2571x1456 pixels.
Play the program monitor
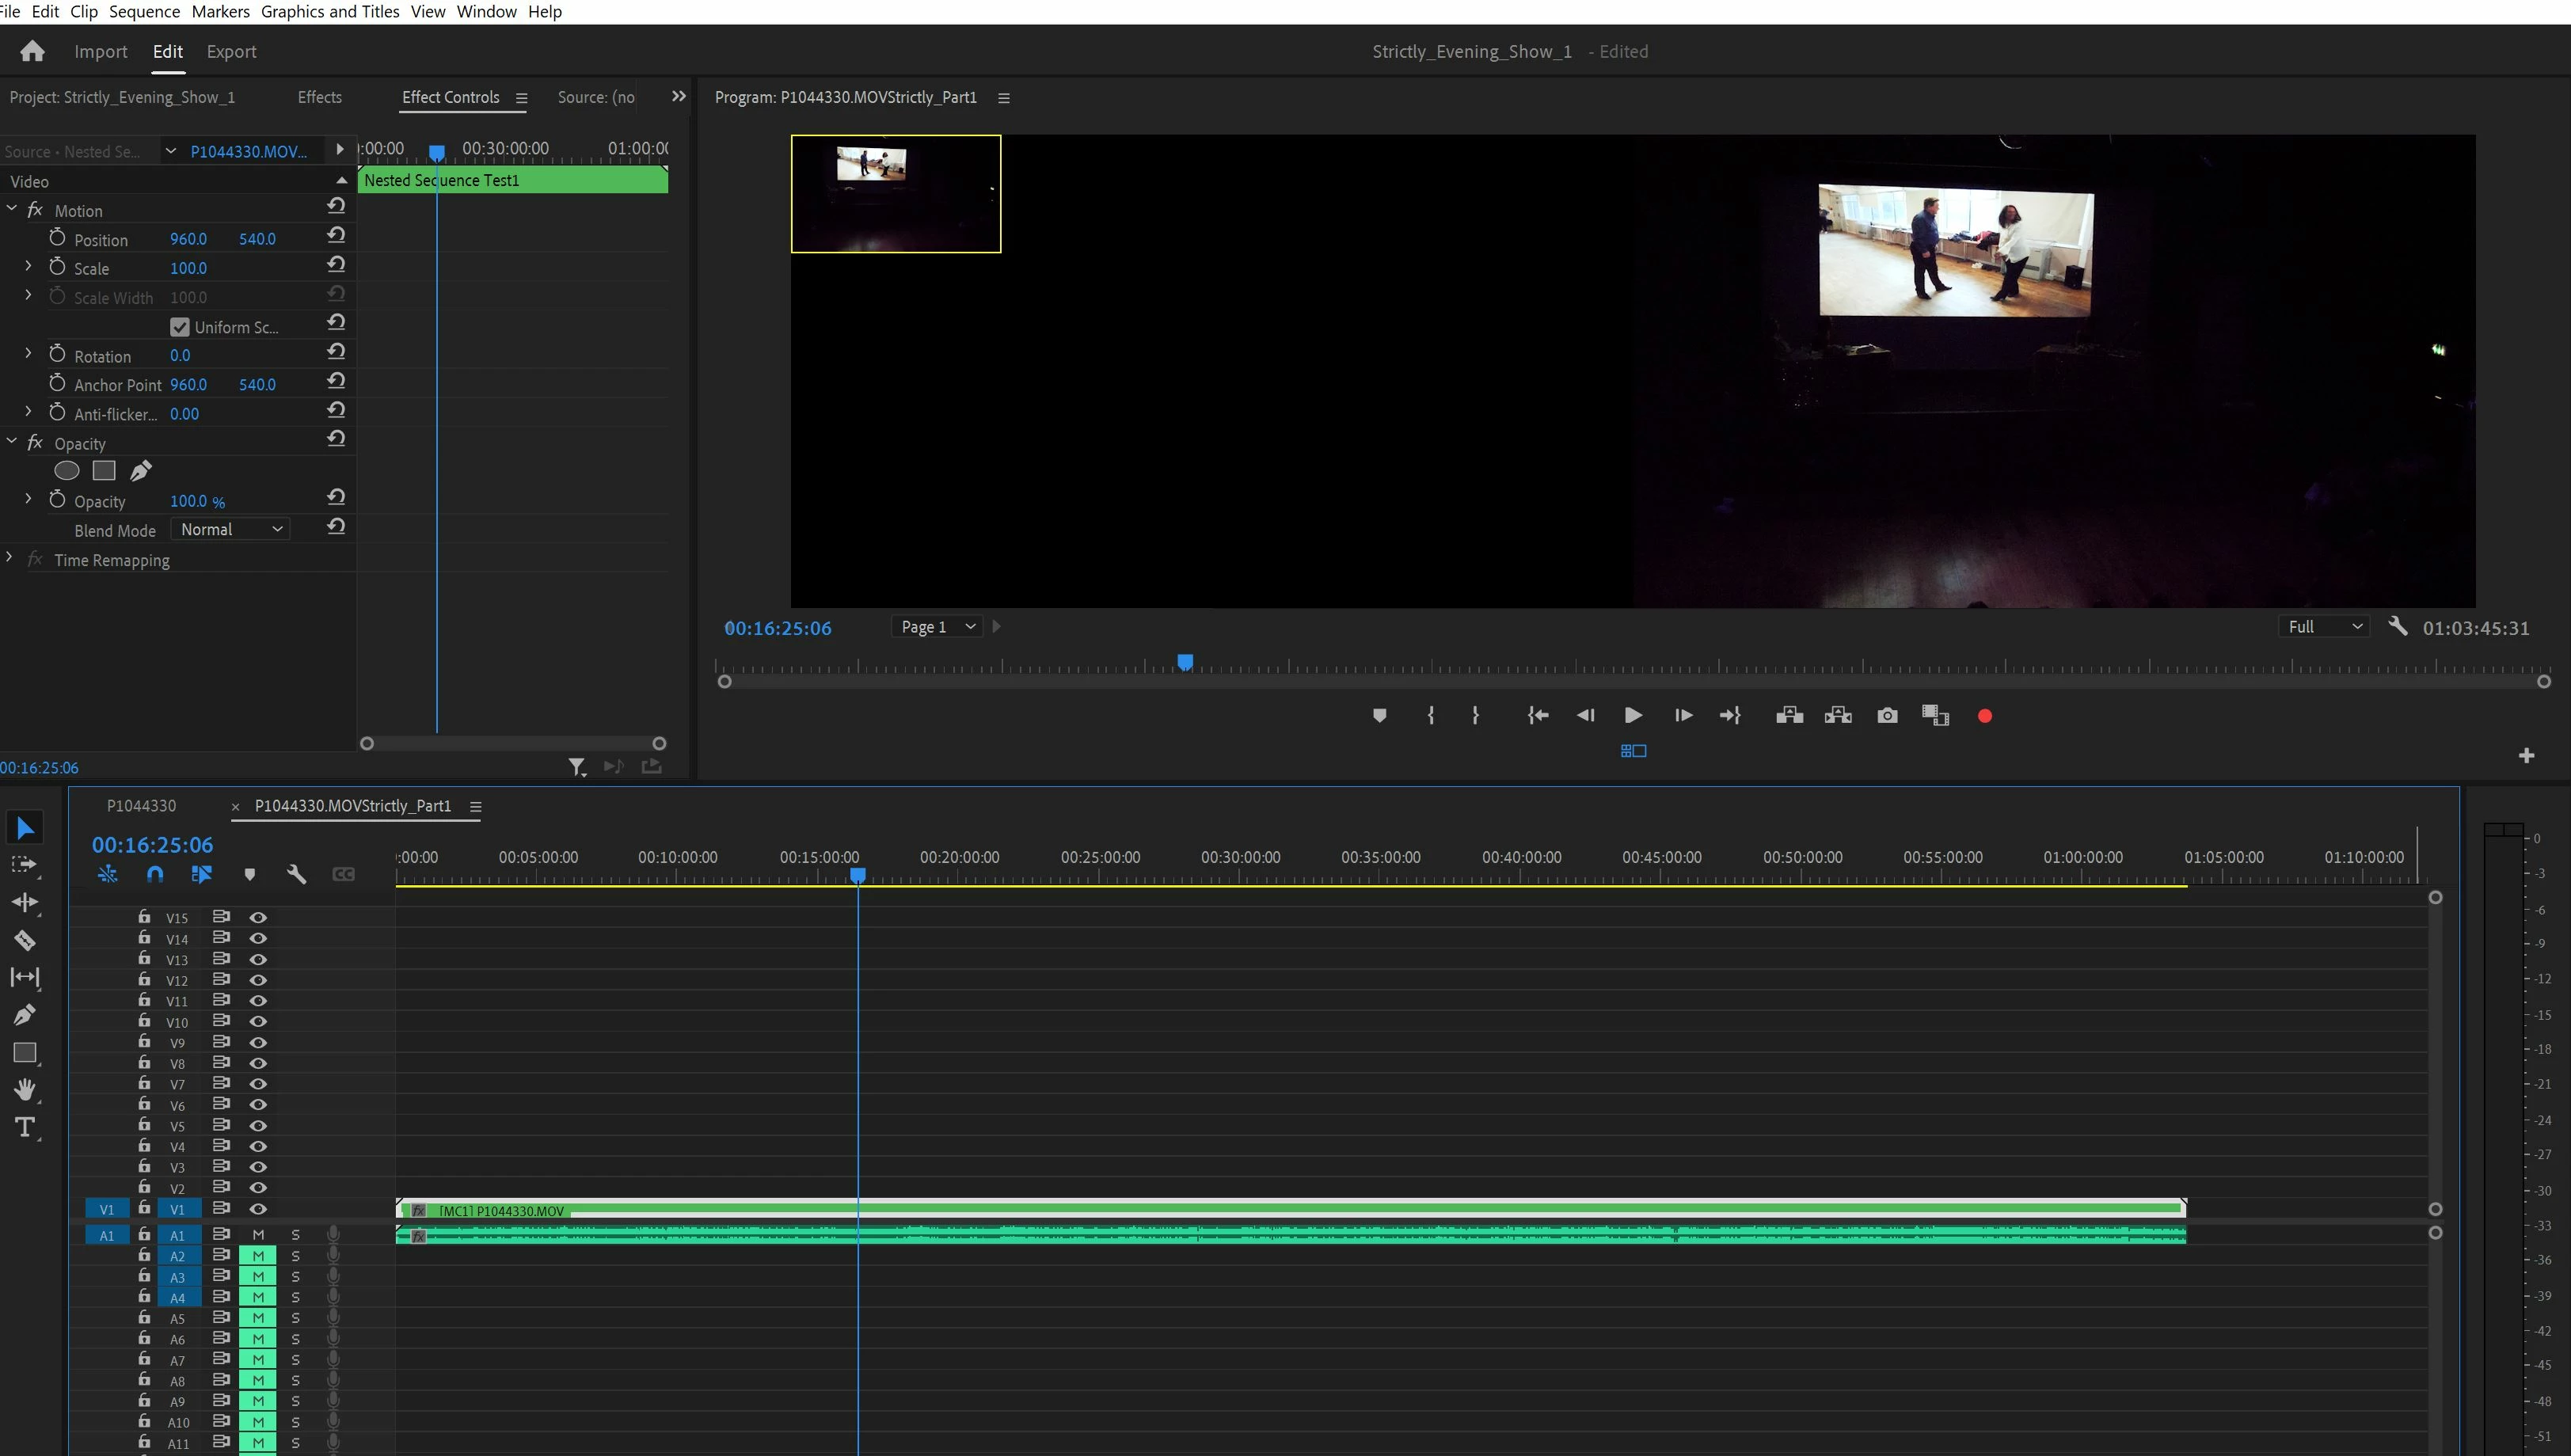[x=1633, y=715]
